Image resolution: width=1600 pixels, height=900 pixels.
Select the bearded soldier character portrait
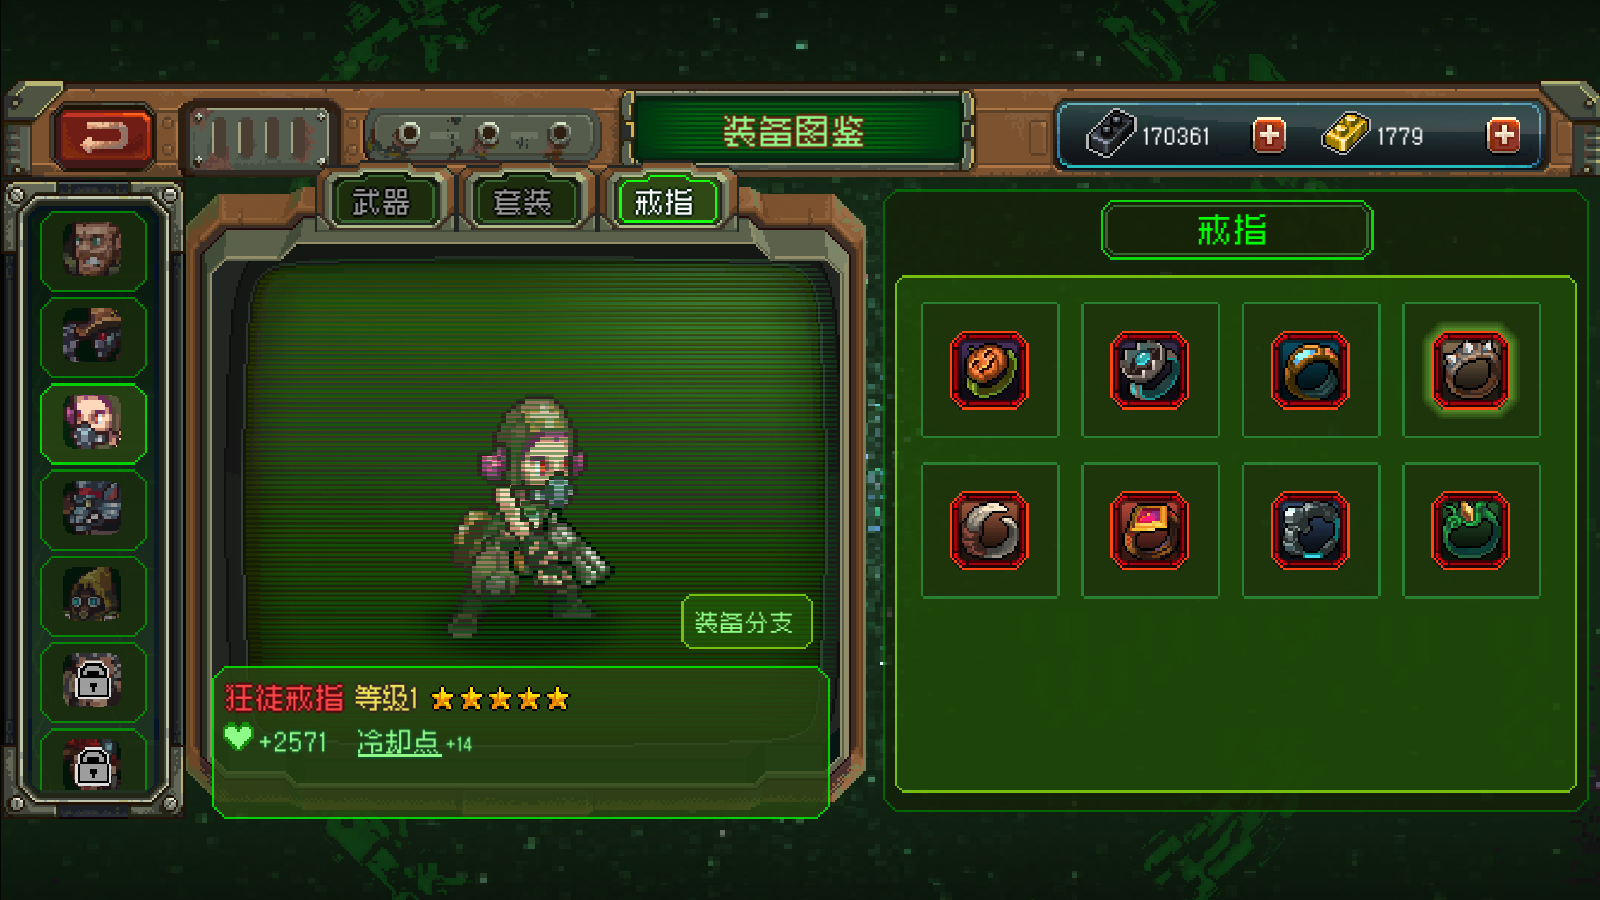pos(93,249)
